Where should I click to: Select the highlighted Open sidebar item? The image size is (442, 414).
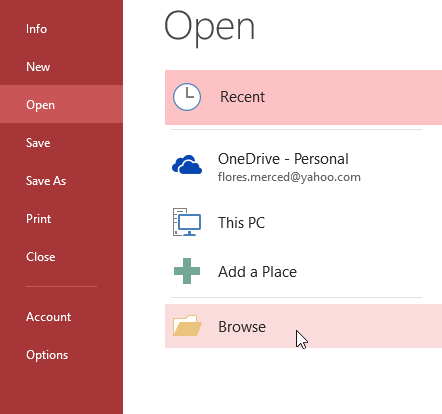61,105
